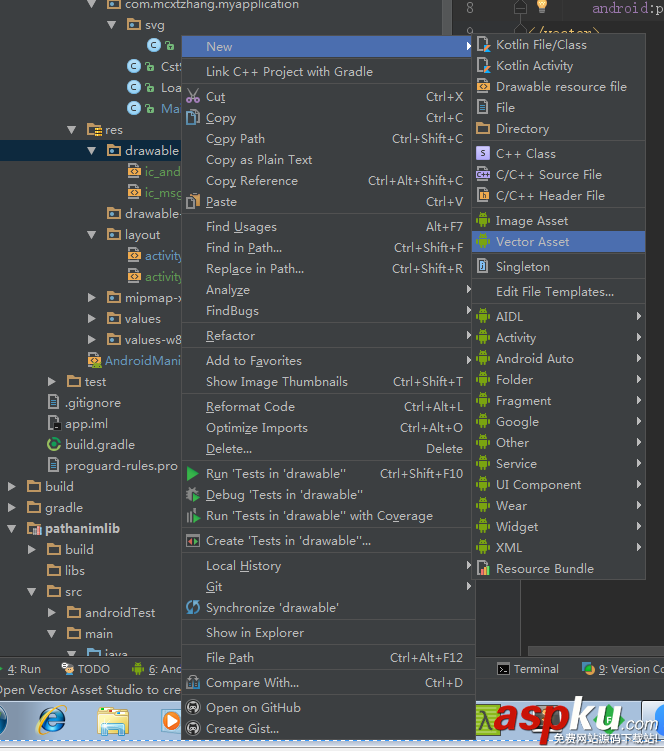Click the green Run tests icon

pos(194,474)
